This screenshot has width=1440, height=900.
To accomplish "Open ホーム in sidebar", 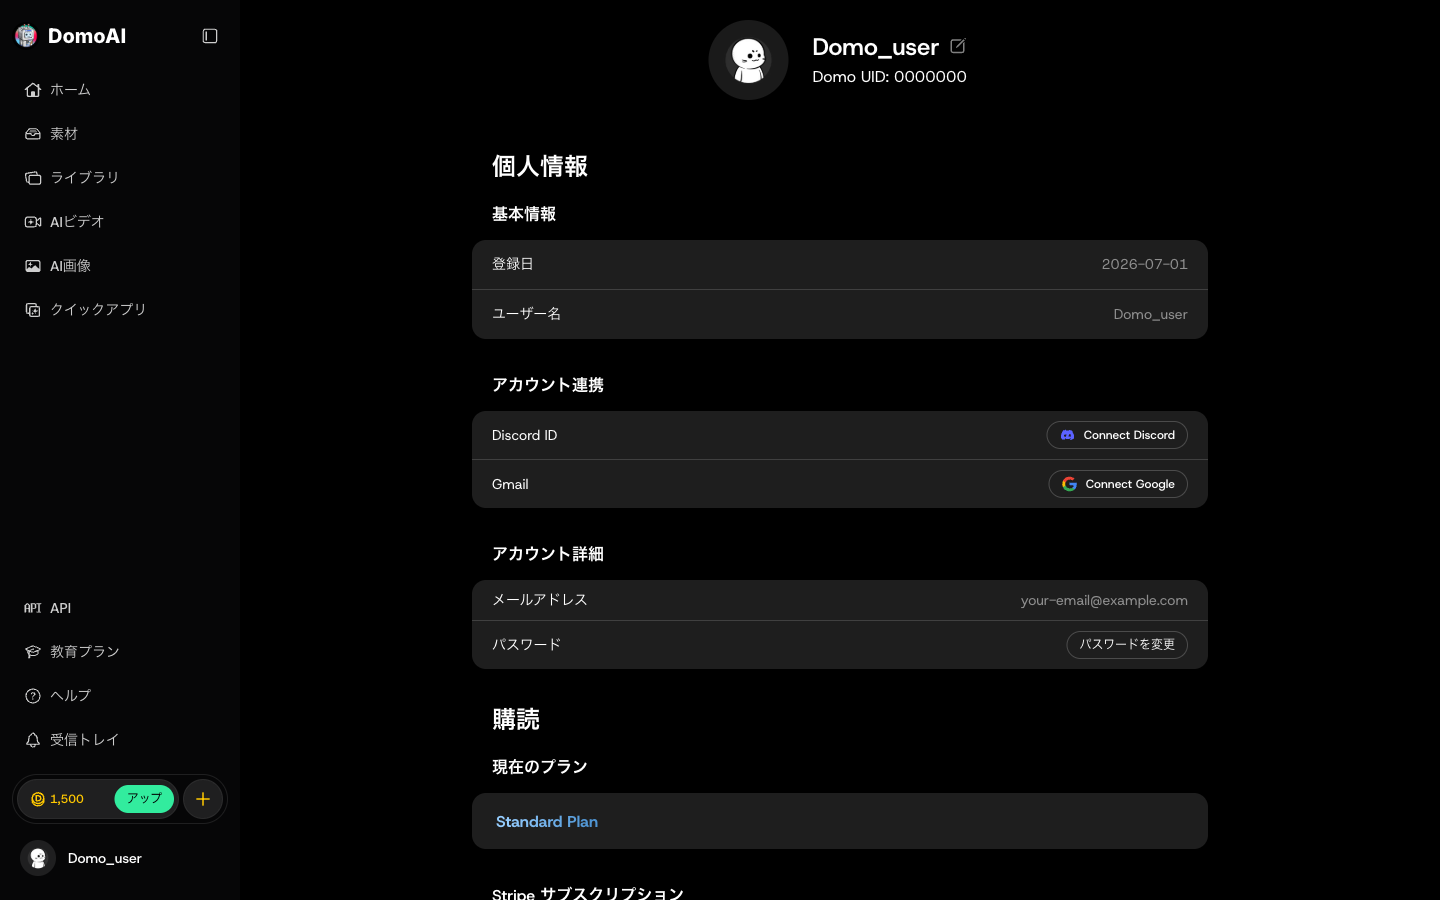I will pyautogui.click(x=70, y=90).
